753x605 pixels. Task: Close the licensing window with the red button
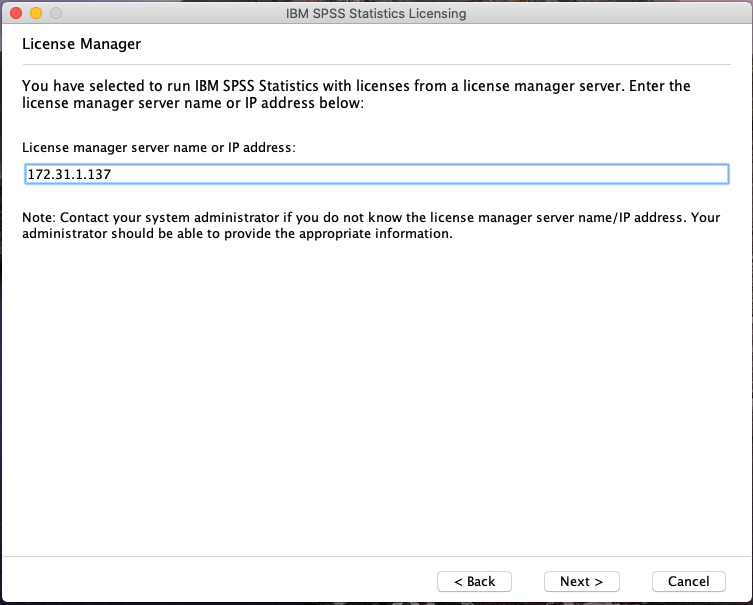16,14
